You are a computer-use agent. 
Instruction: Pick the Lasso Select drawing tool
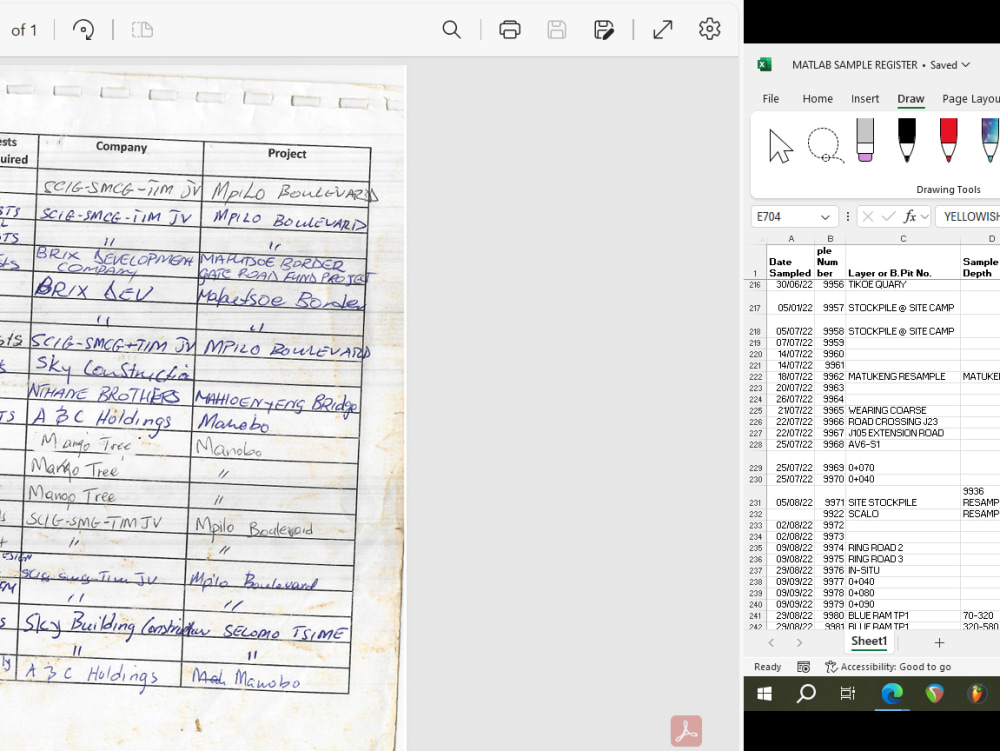(x=825, y=145)
